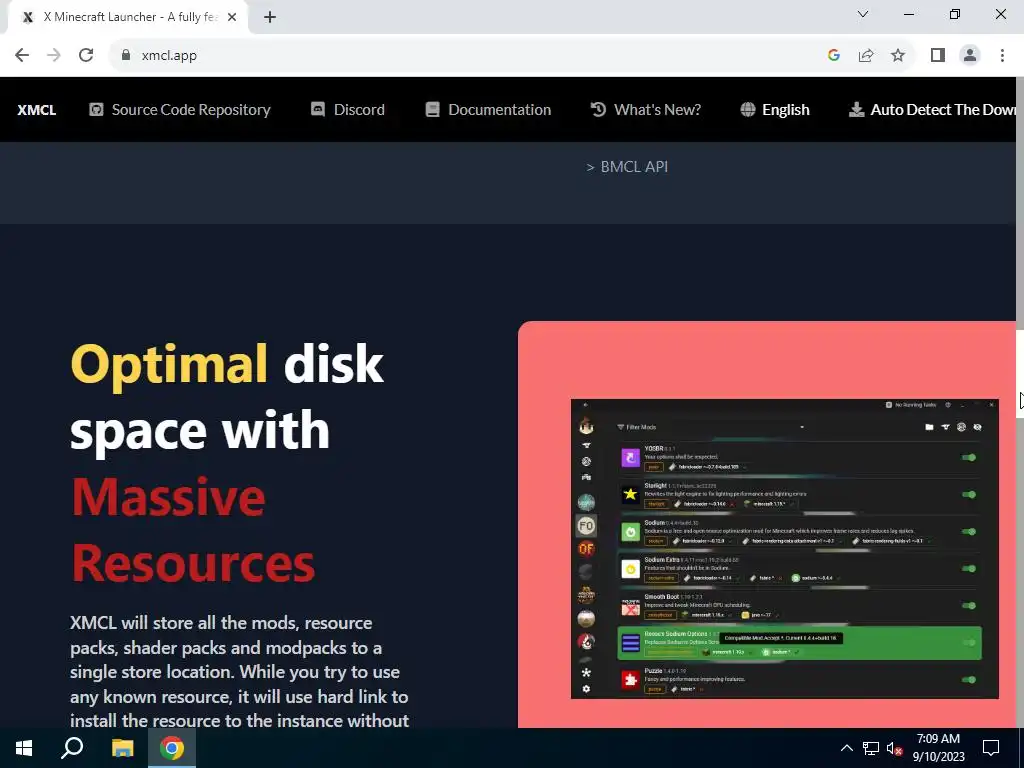Click Chrome icon in taskbar
The width and height of the screenshot is (1024, 768).
pos(172,748)
